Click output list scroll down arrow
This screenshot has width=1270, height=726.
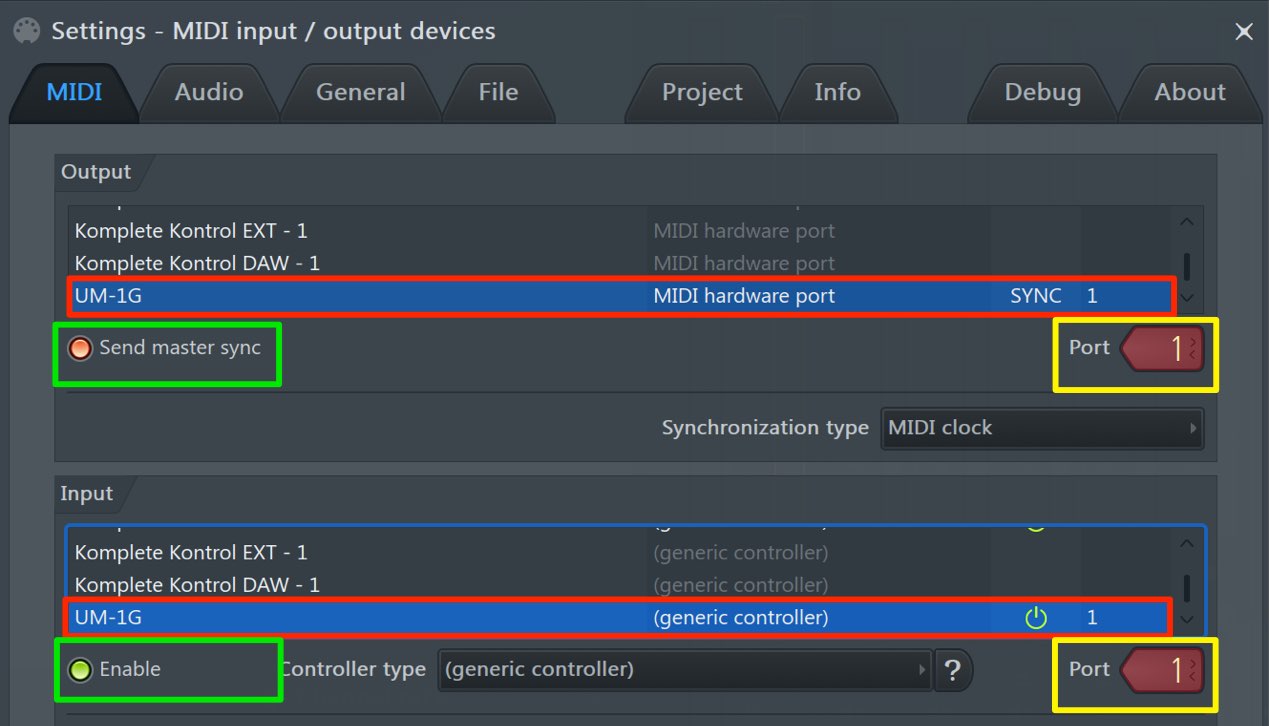1187,297
